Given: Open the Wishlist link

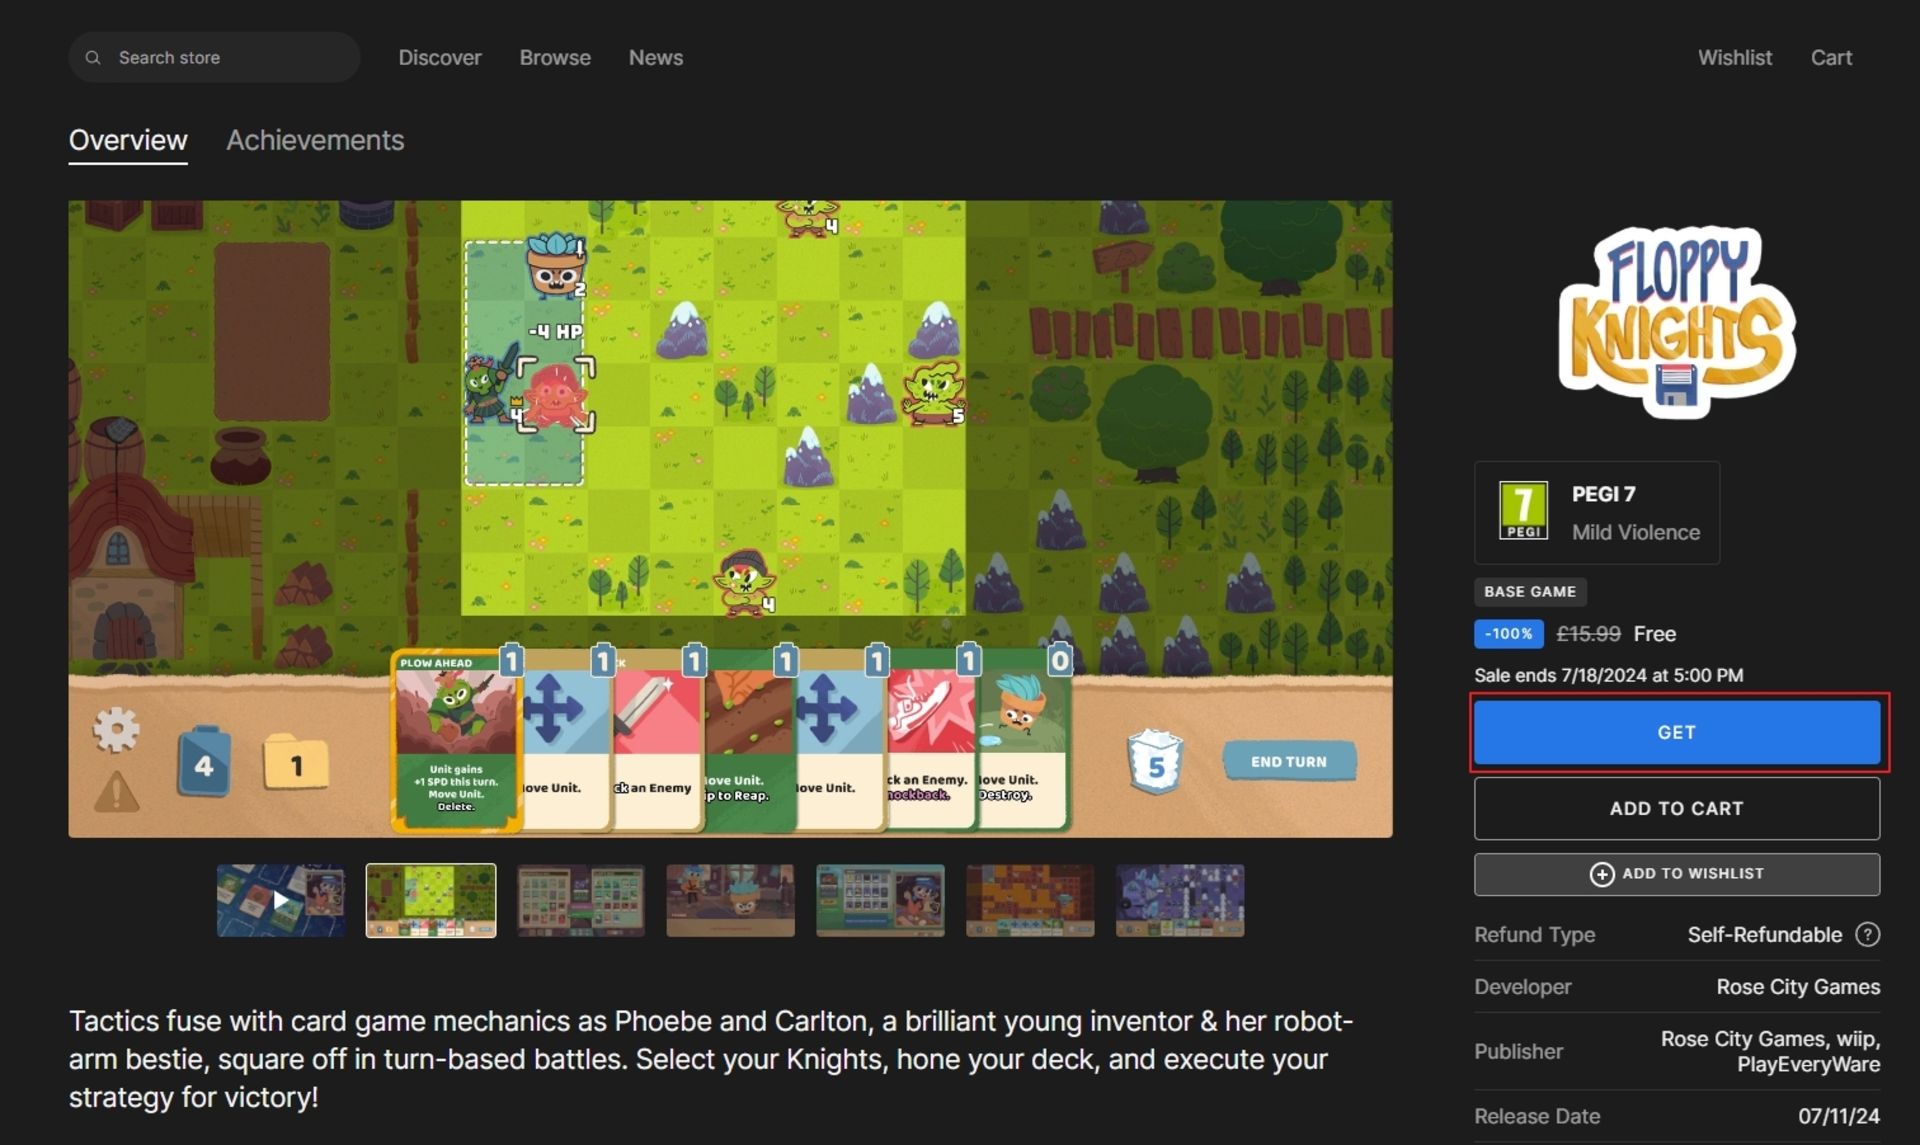Looking at the screenshot, I should pyautogui.click(x=1734, y=58).
